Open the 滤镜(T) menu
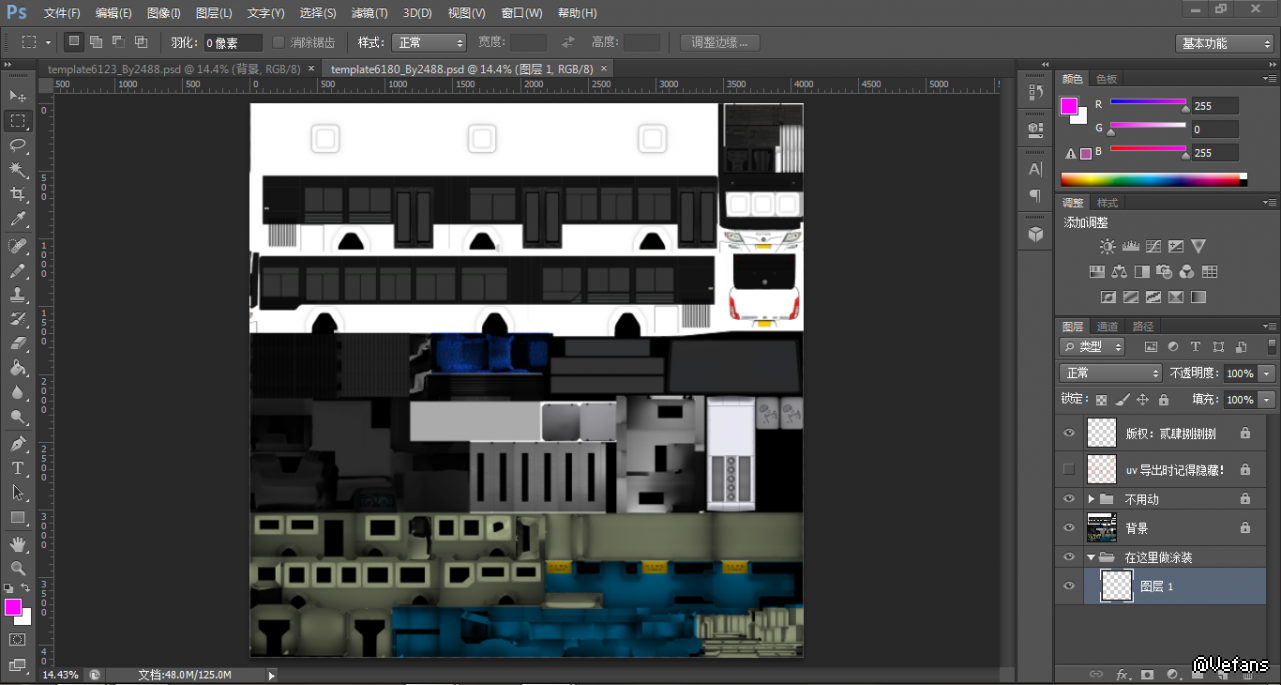Screen dimensions: 1281x685 [x=369, y=13]
